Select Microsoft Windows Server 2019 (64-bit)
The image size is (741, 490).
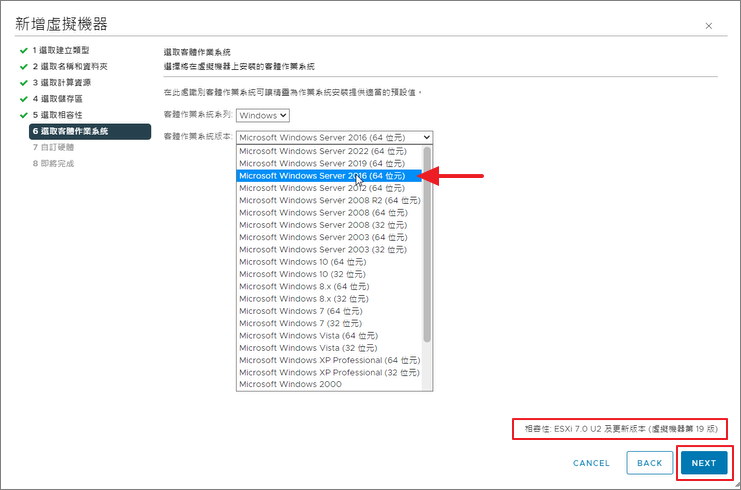click(x=329, y=163)
